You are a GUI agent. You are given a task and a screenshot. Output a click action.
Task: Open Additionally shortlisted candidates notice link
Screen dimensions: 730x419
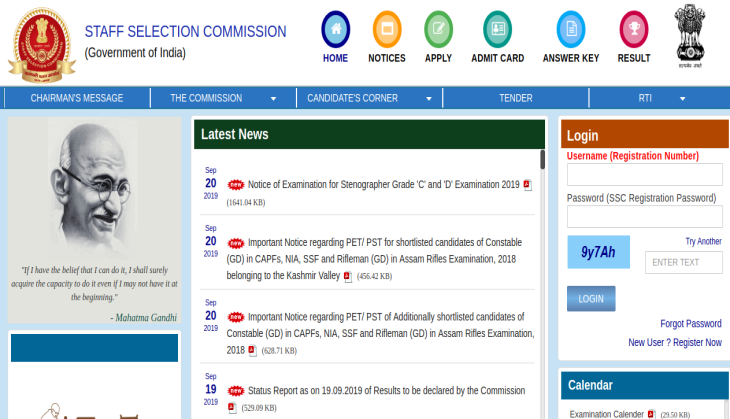(x=379, y=334)
